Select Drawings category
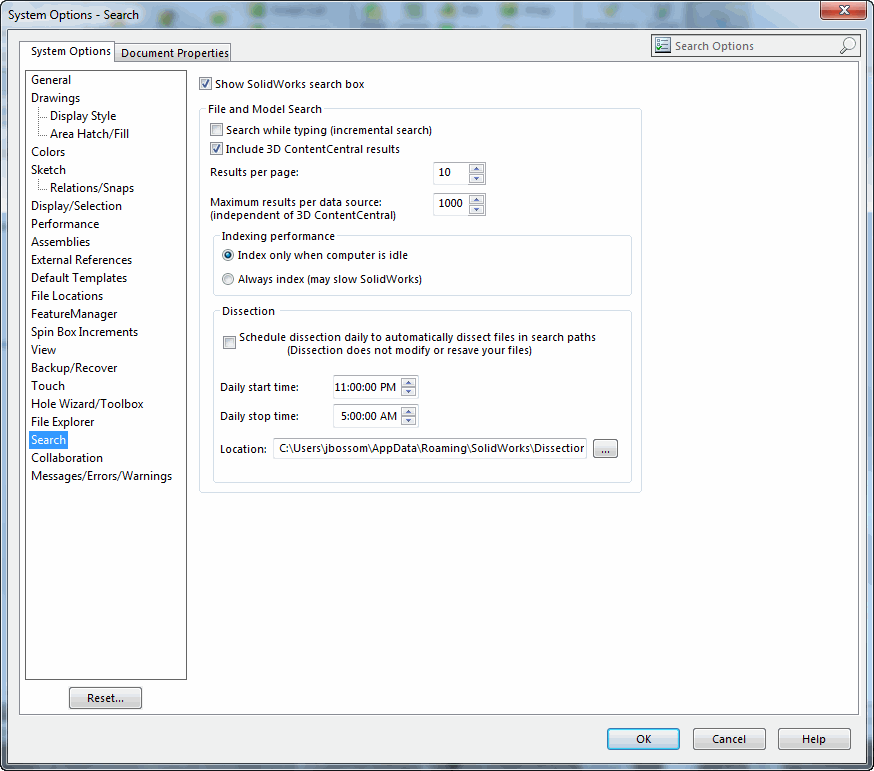Viewport: 874px width, 771px height. (x=55, y=98)
